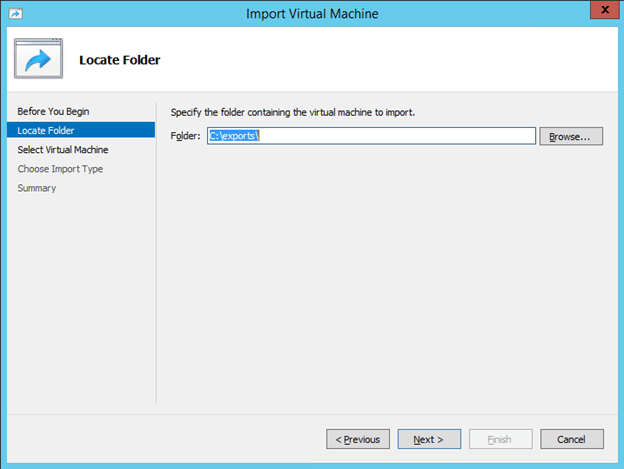Click the greyed-out Finish button
This screenshot has height=469, width=624.
(x=499, y=439)
